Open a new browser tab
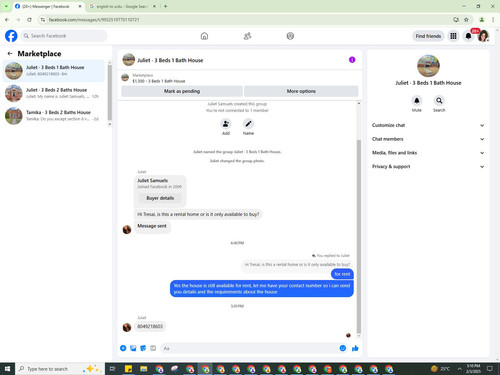500x375 pixels. click(165, 6)
